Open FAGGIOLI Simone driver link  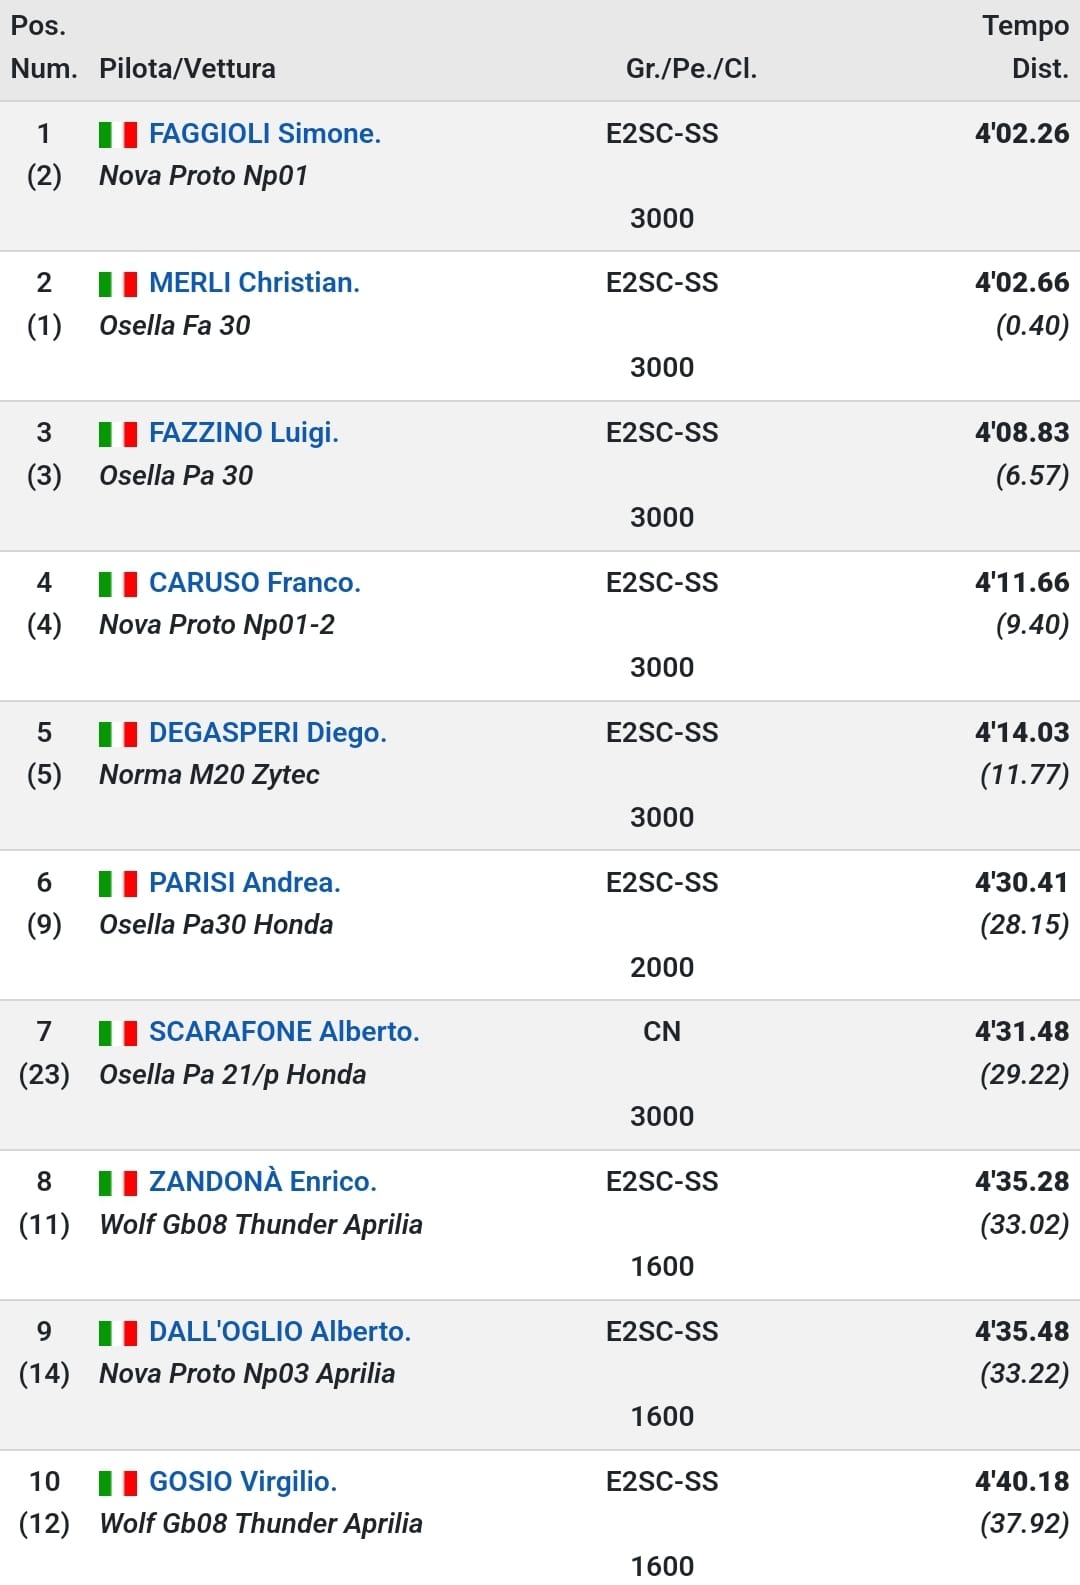point(265,133)
